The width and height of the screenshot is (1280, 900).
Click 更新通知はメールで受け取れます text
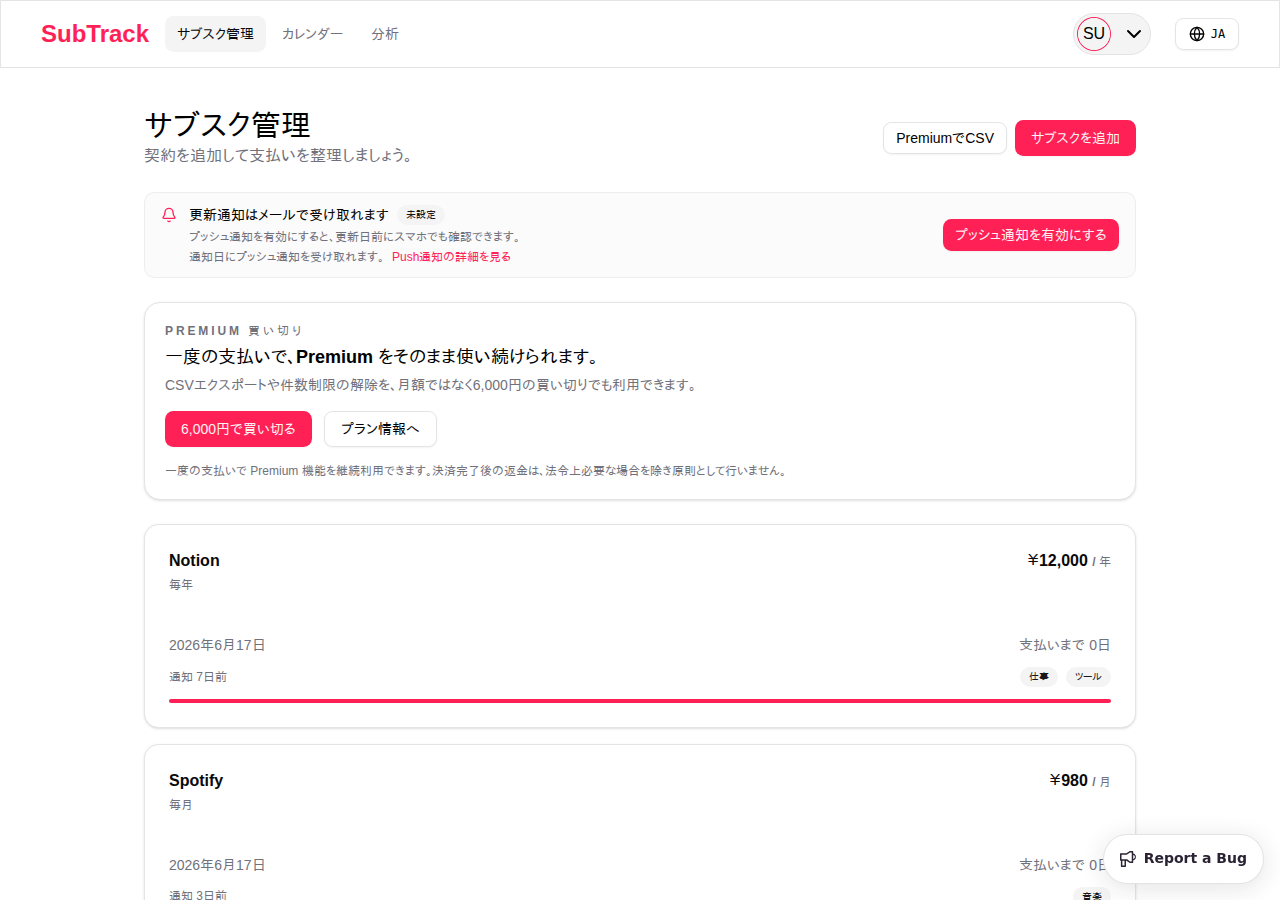[x=289, y=215]
